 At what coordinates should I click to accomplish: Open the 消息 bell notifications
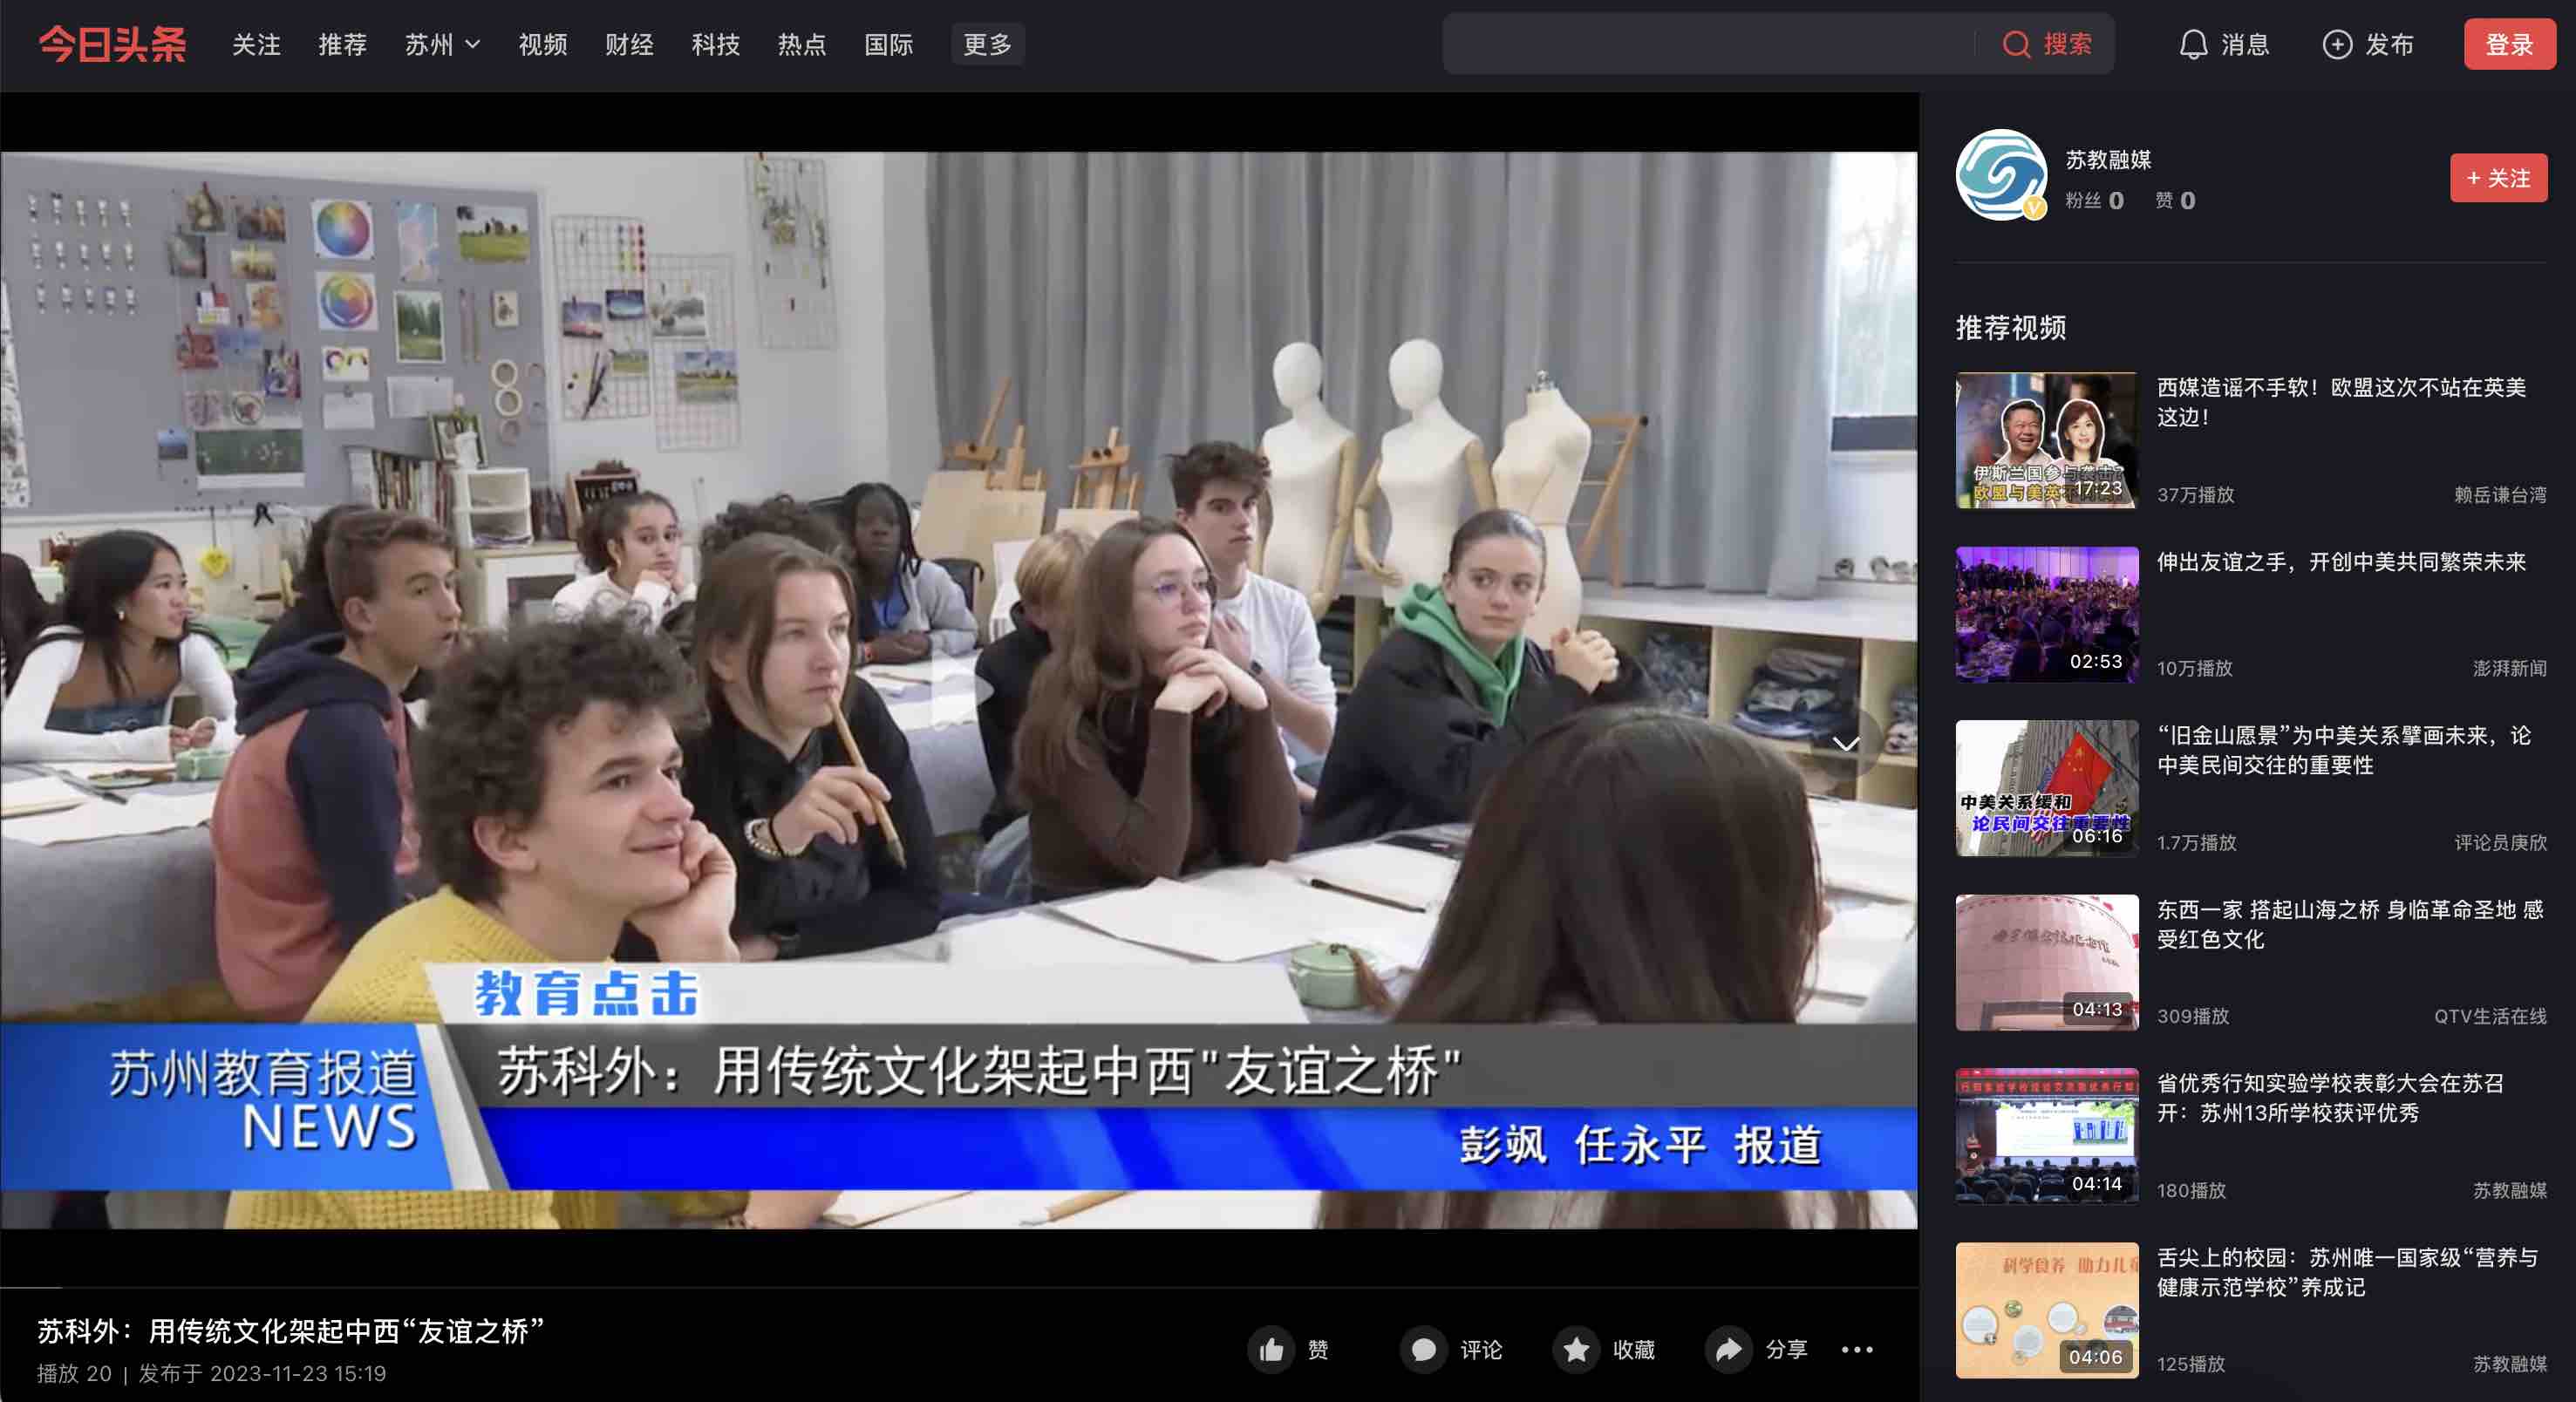[2193, 44]
